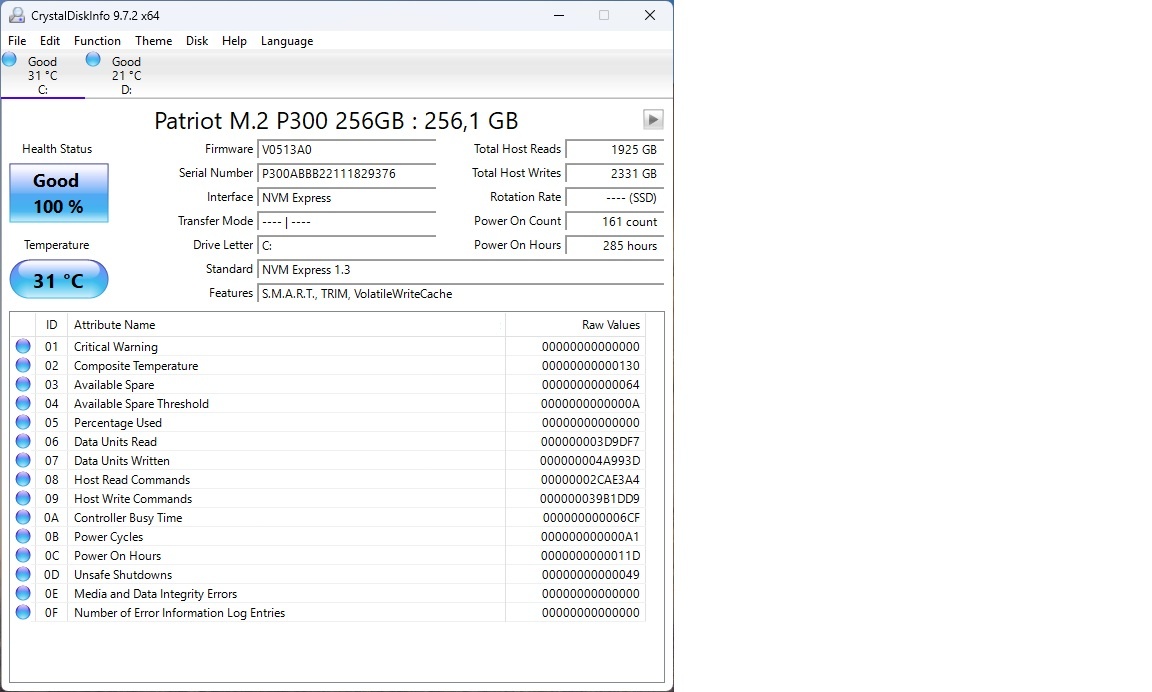Open the Theme menu
Viewport: 1152px width, 692px height.
(153, 41)
